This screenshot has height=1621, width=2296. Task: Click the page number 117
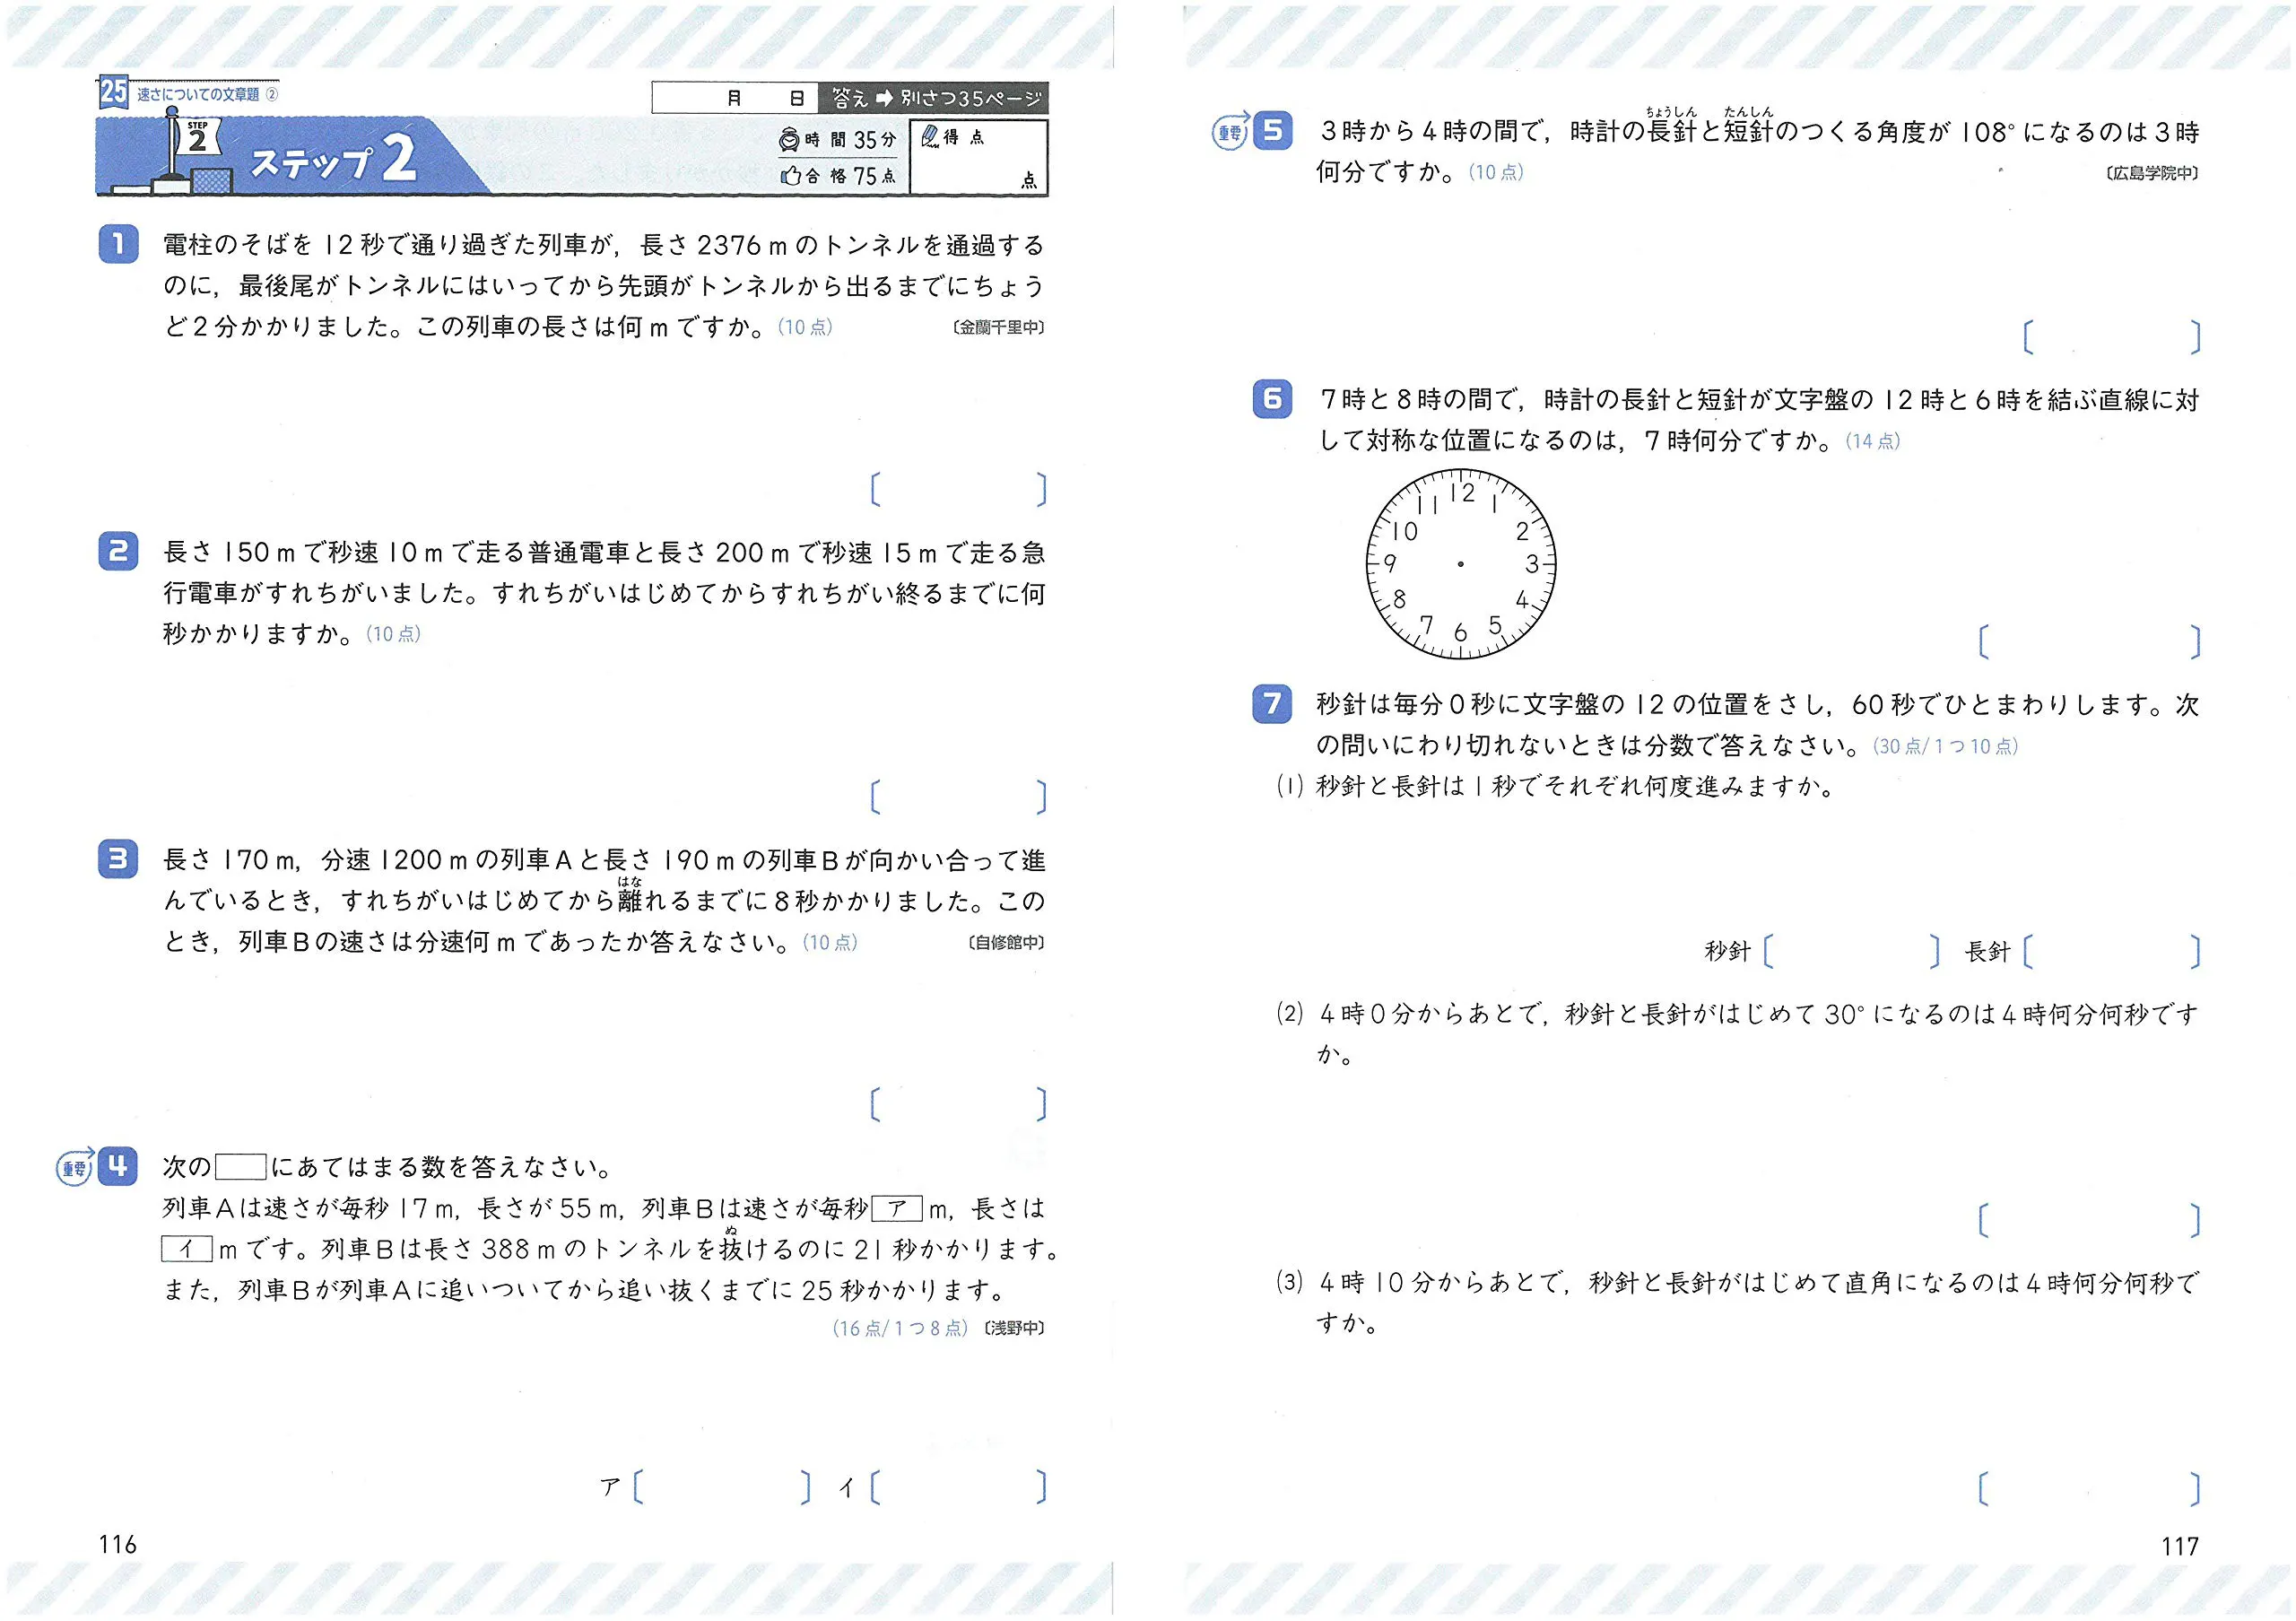coord(2179,1547)
